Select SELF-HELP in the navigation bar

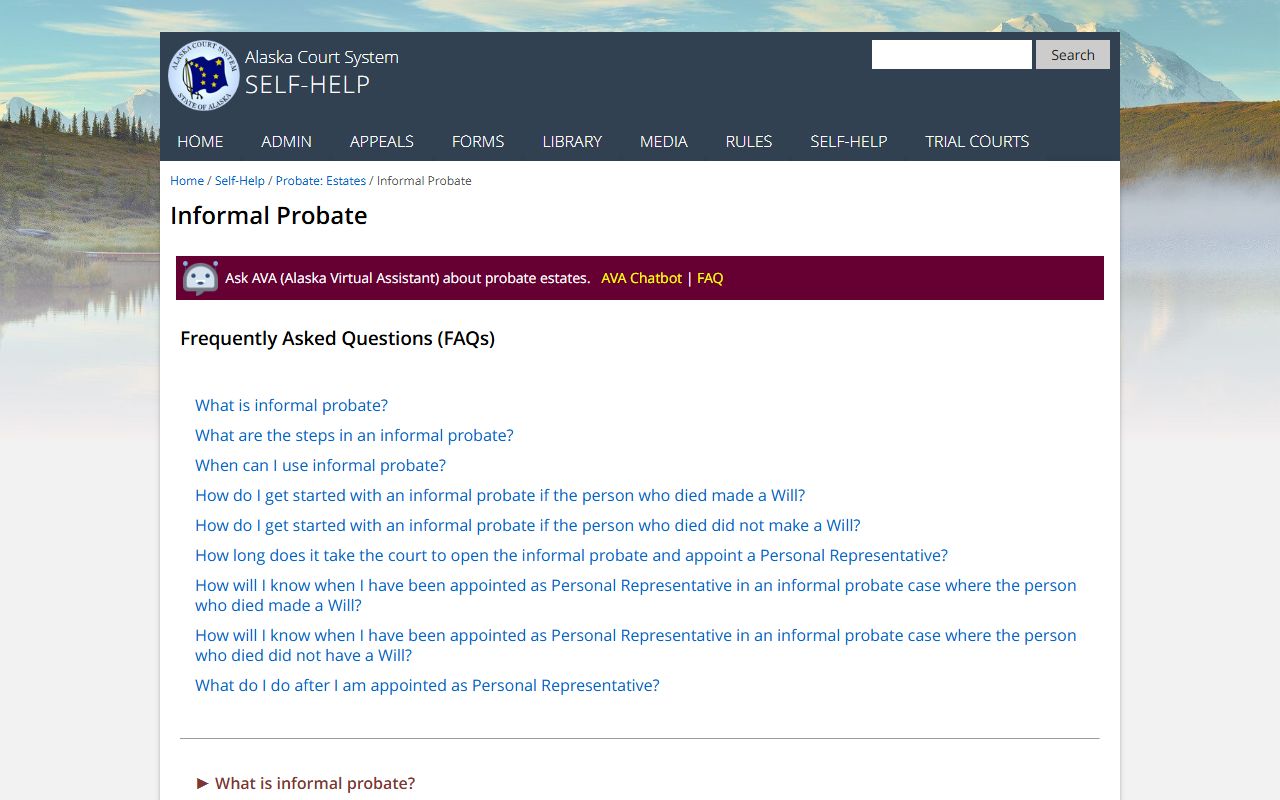[849, 141]
